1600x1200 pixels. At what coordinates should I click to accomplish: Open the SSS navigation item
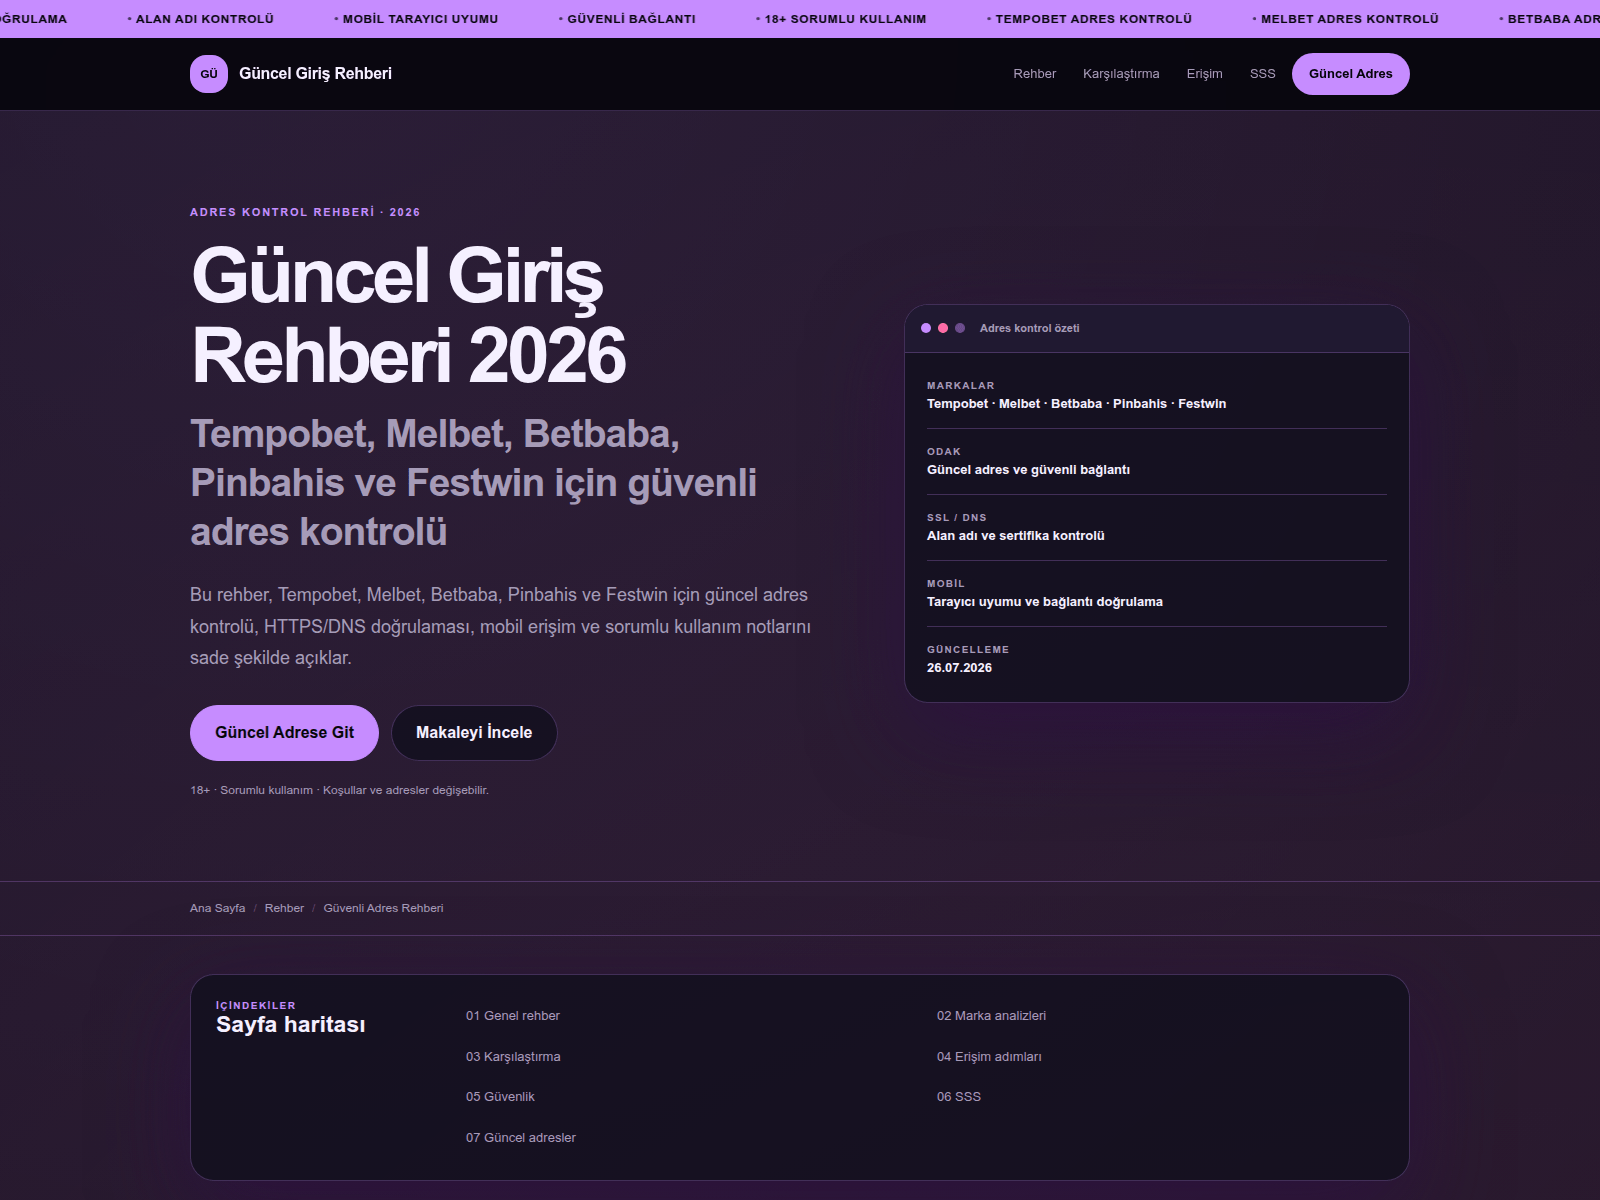coord(1262,74)
